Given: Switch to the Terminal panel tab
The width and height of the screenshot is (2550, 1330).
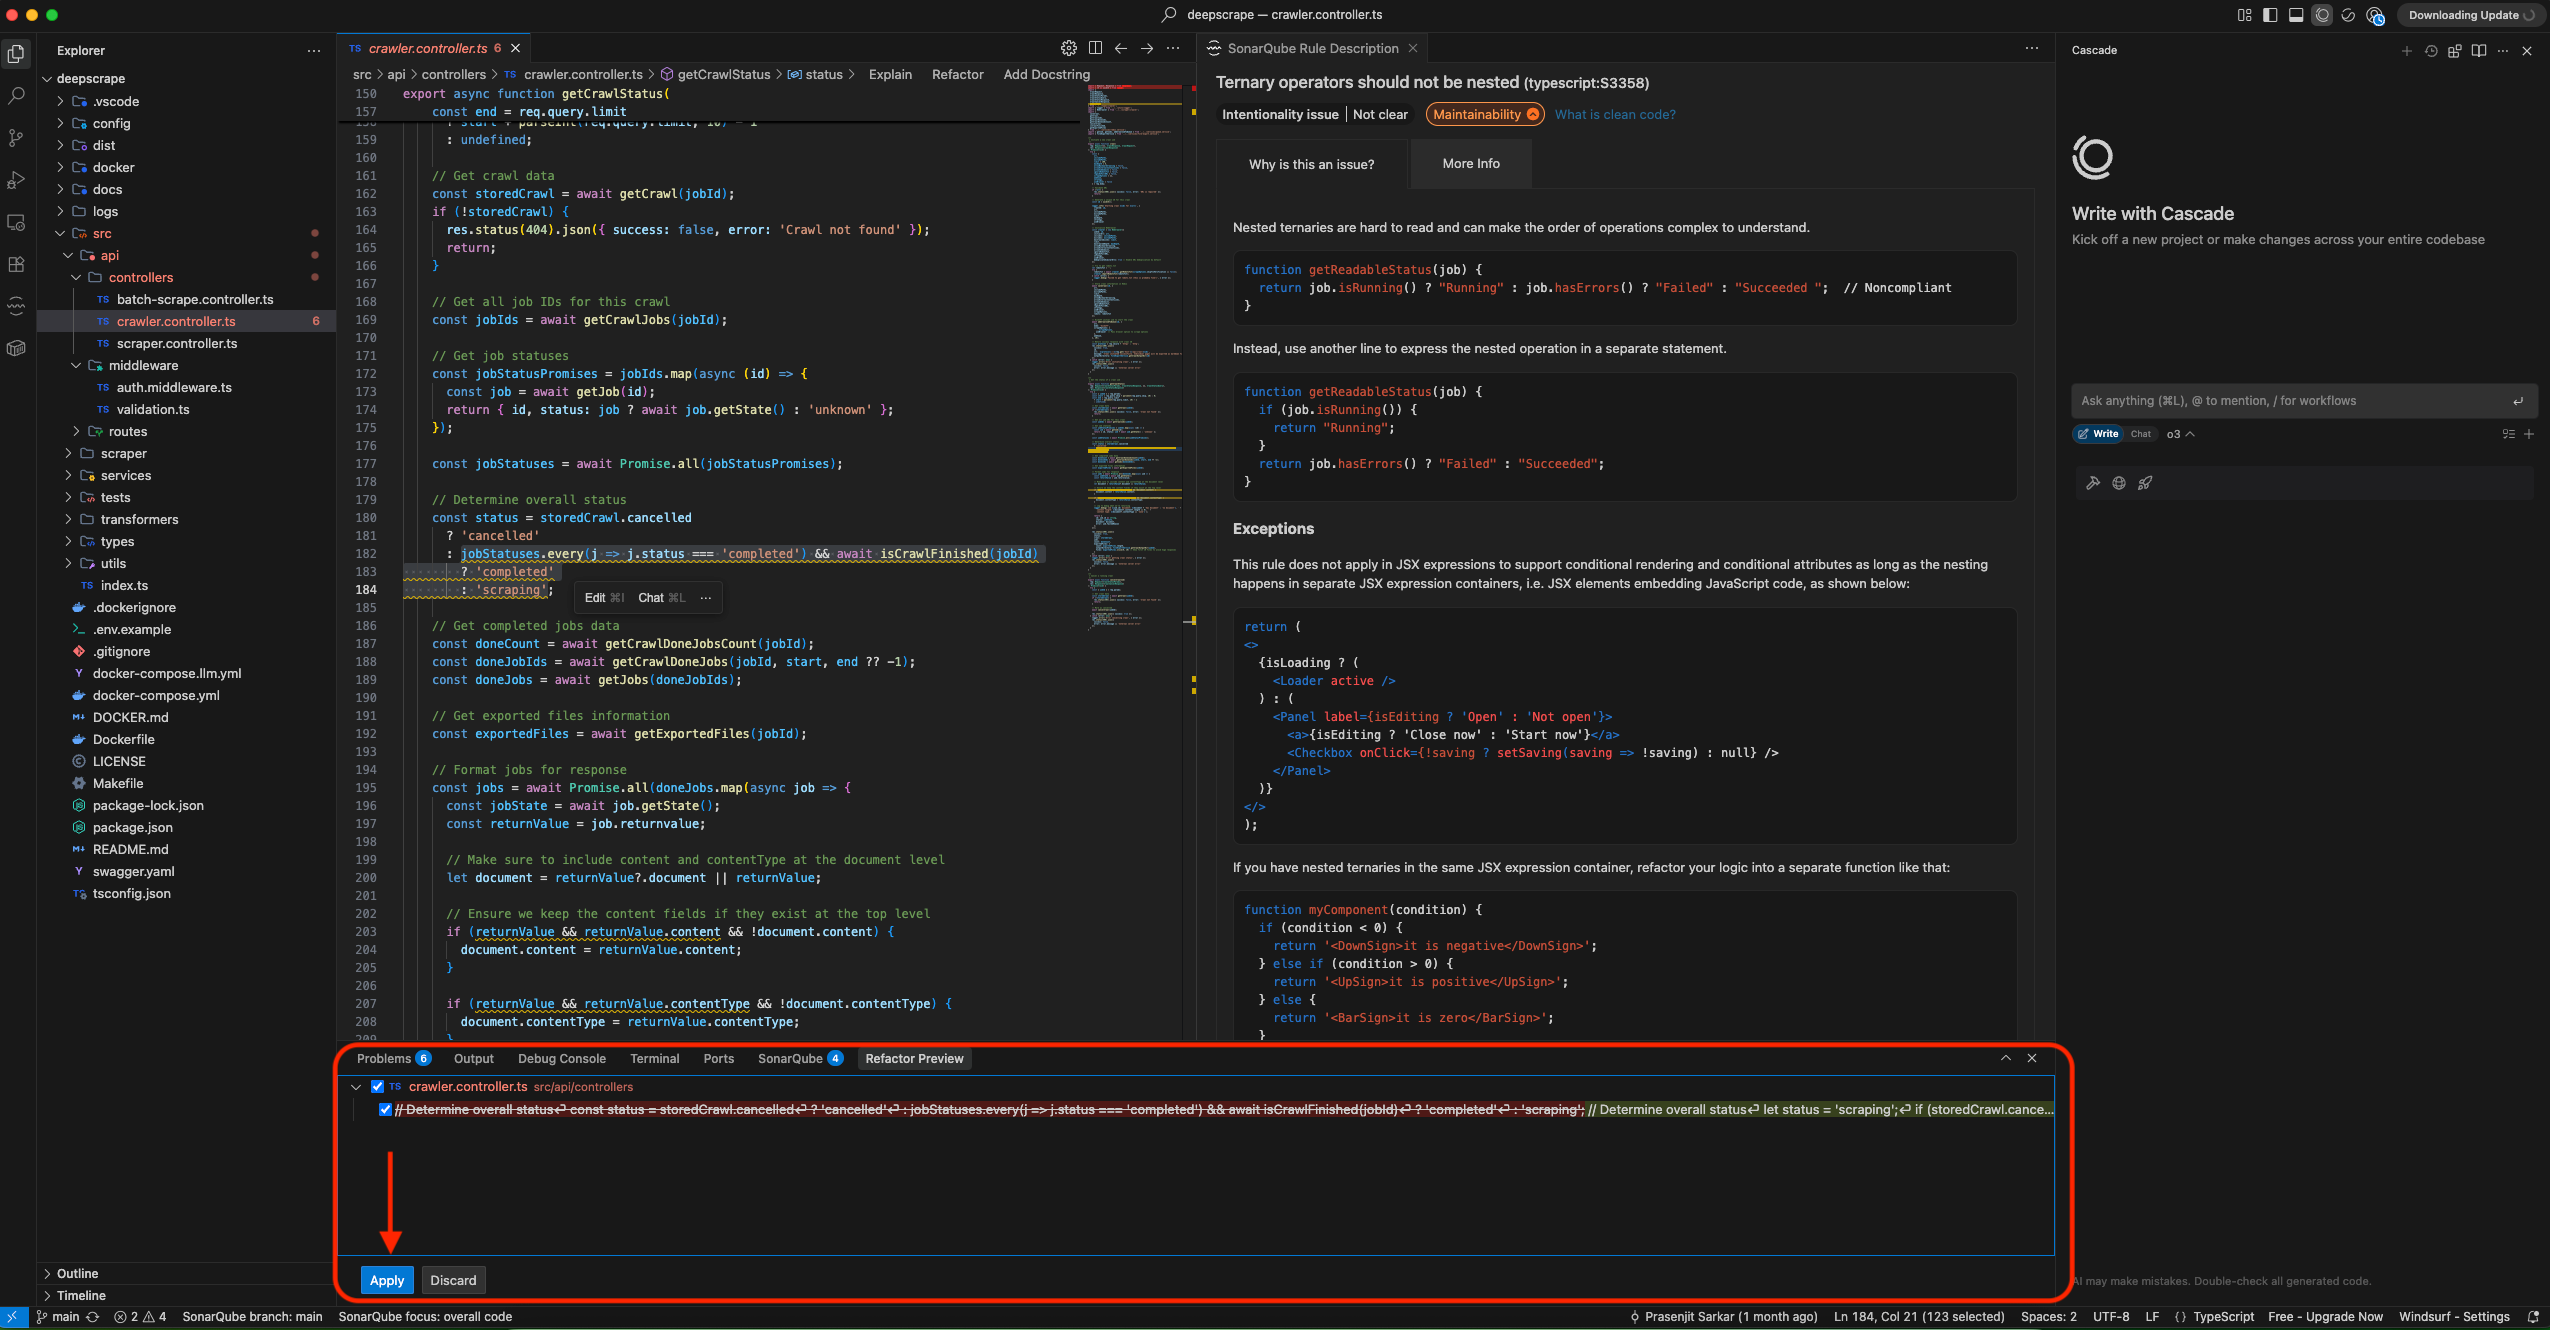Looking at the screenshot, I should (x=654, y=1058).
